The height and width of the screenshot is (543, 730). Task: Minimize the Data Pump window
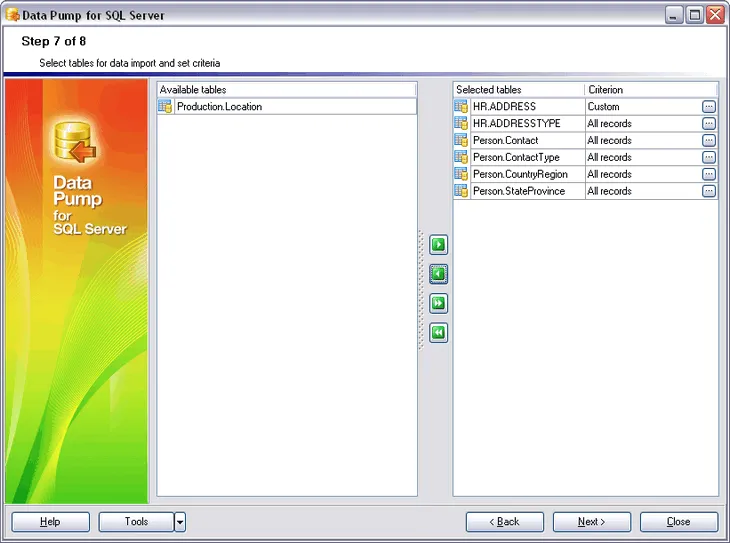tap(673, 15)
